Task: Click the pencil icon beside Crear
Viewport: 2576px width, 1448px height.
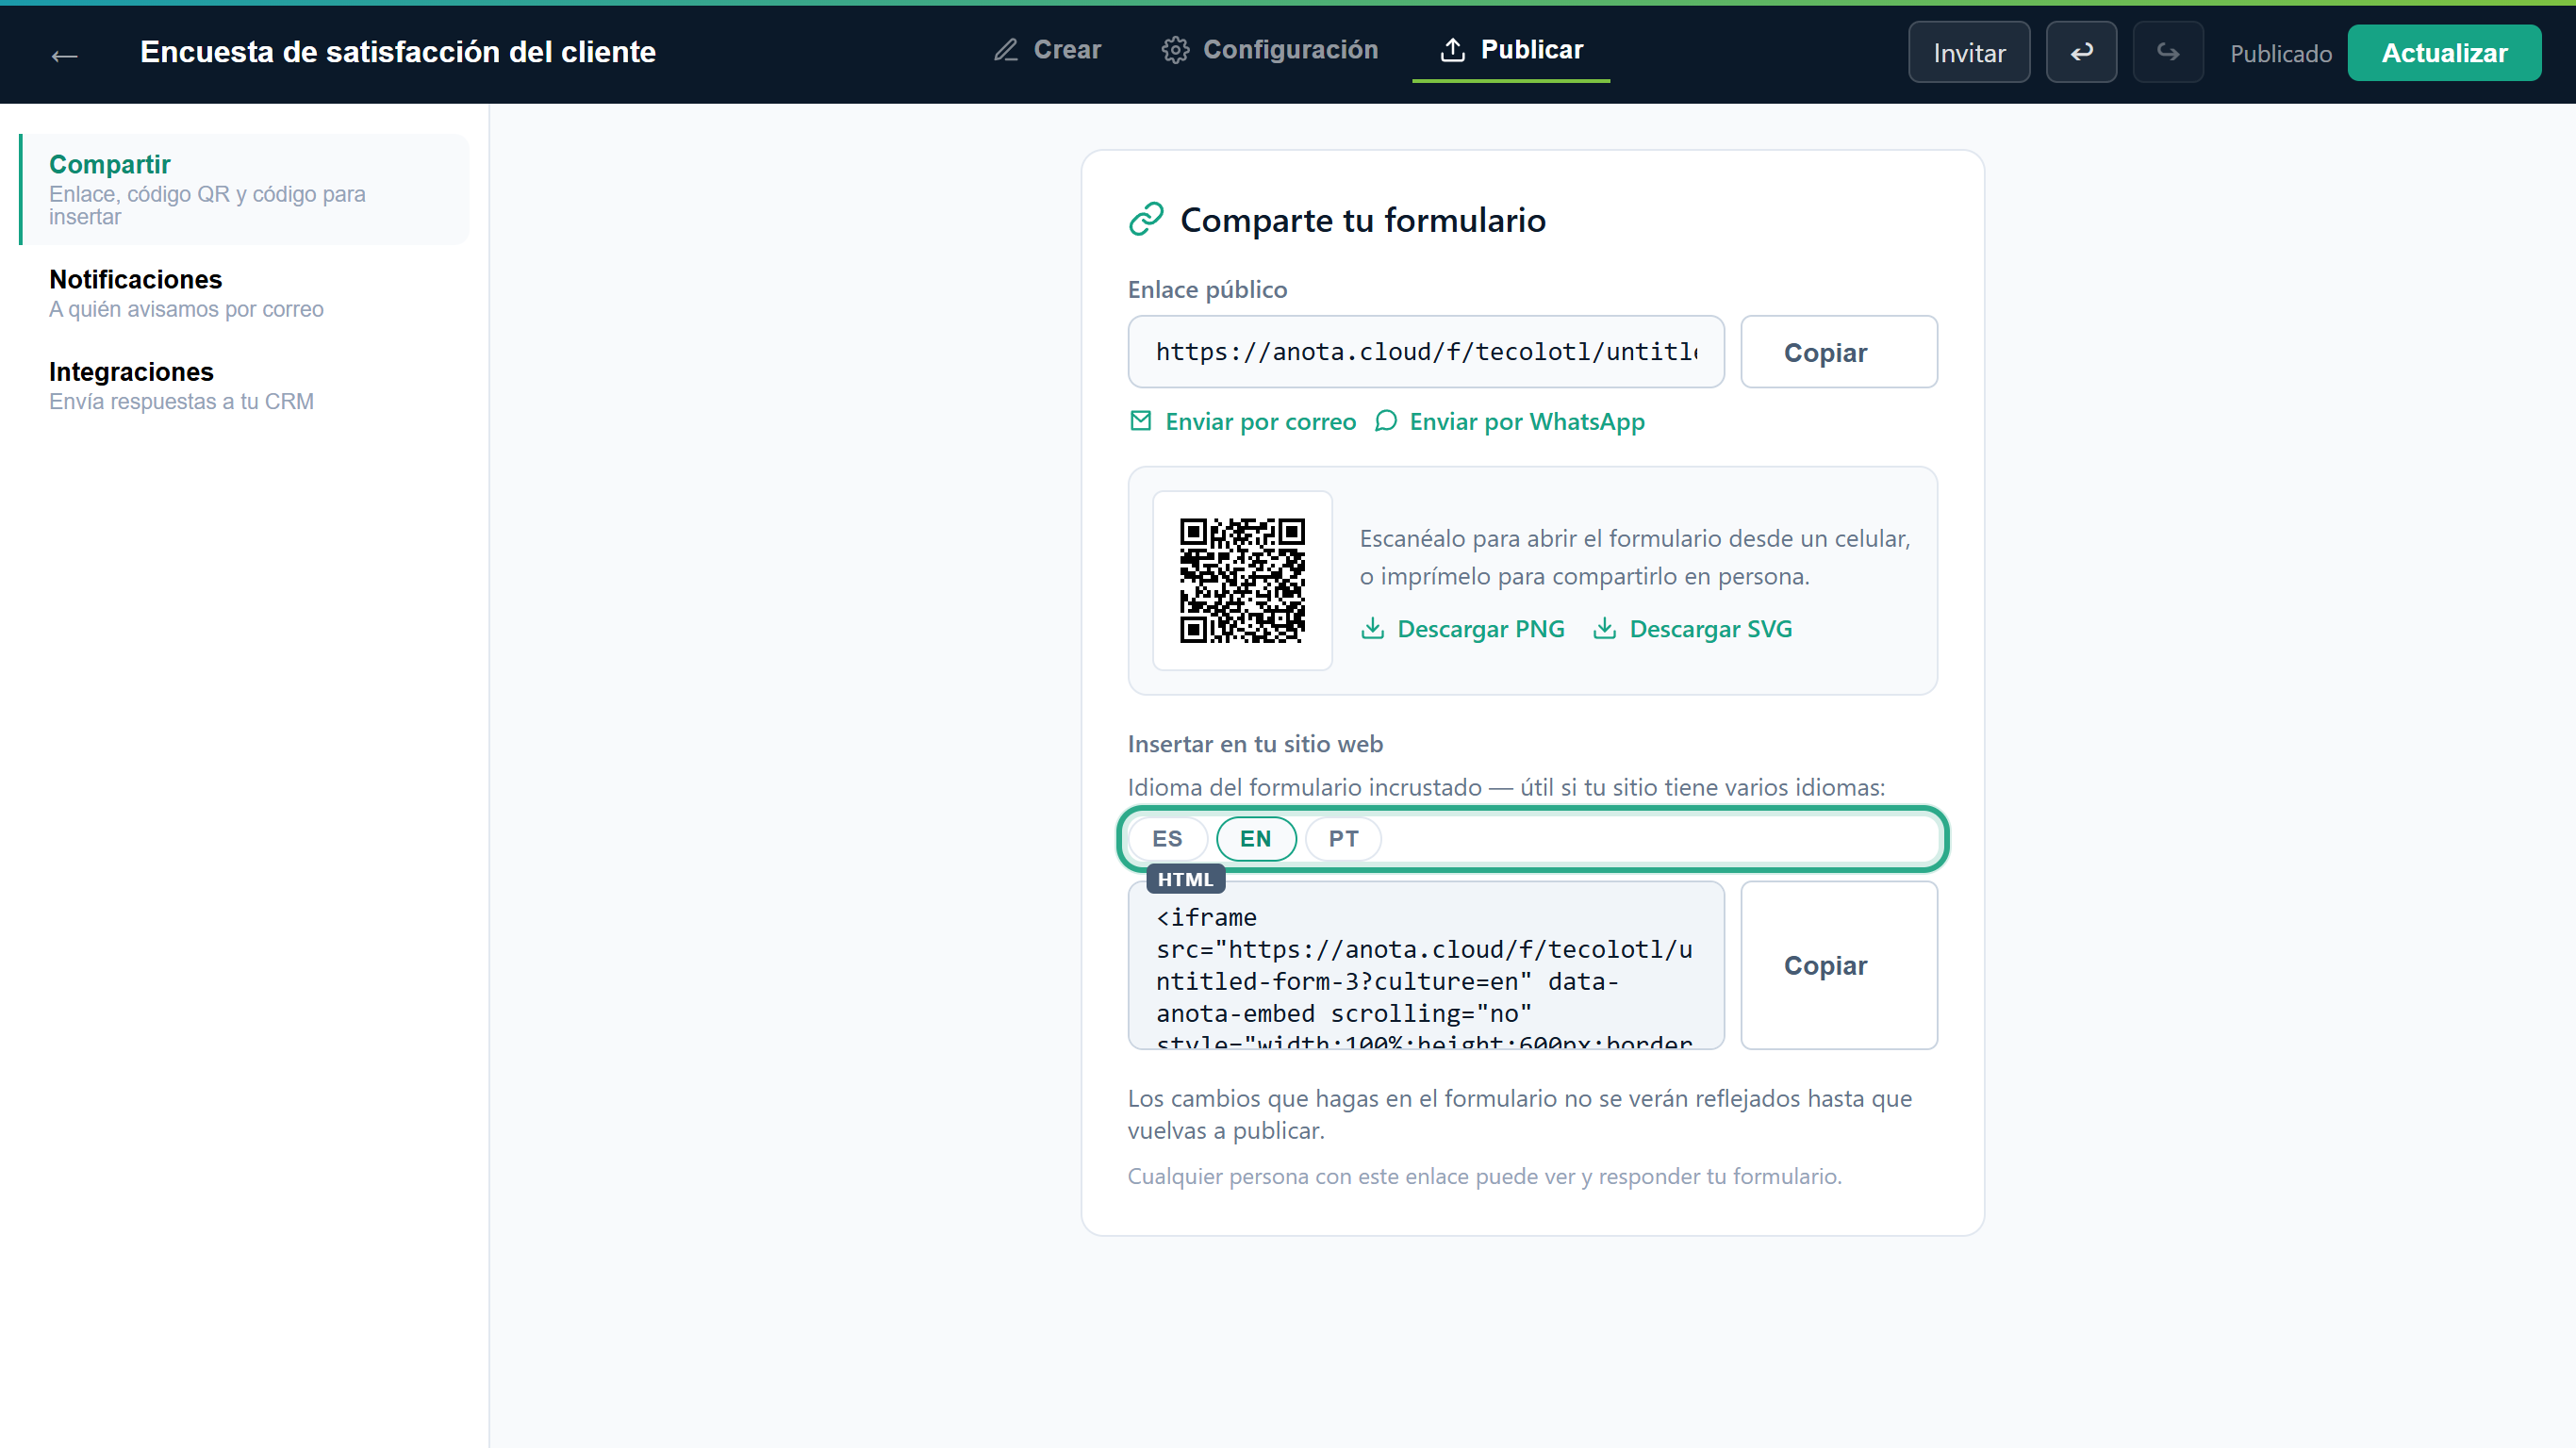Action: (x=1005, y=50)
